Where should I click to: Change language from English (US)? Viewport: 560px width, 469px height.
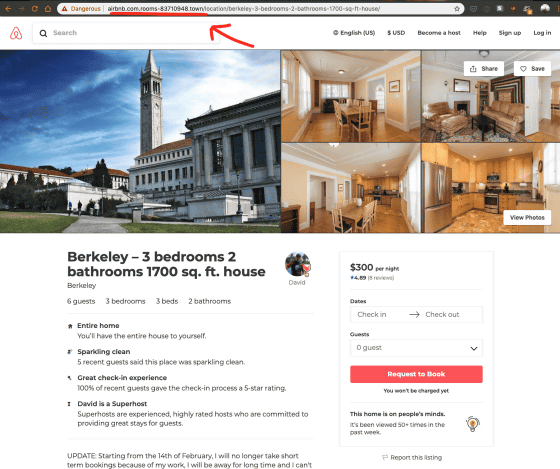pyautogui.click(x=354, y=33)
